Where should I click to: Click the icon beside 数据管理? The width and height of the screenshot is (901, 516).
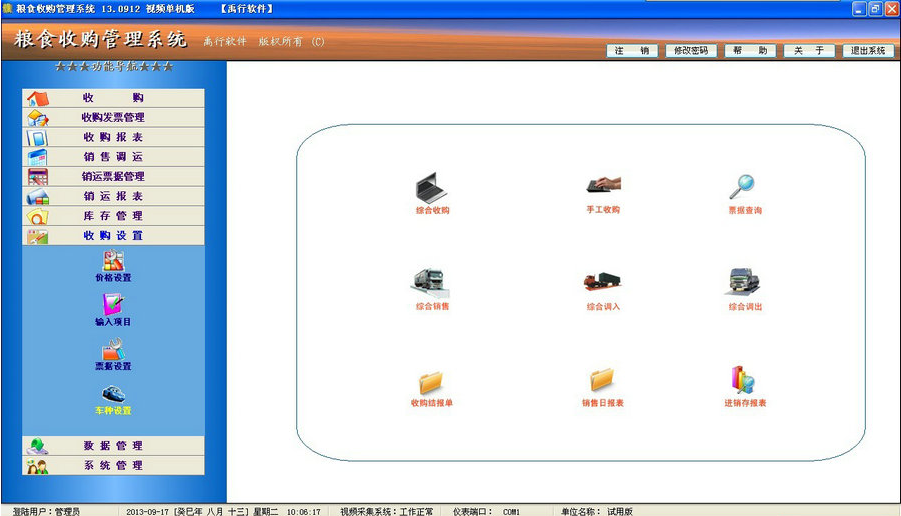tap(38, 446)
